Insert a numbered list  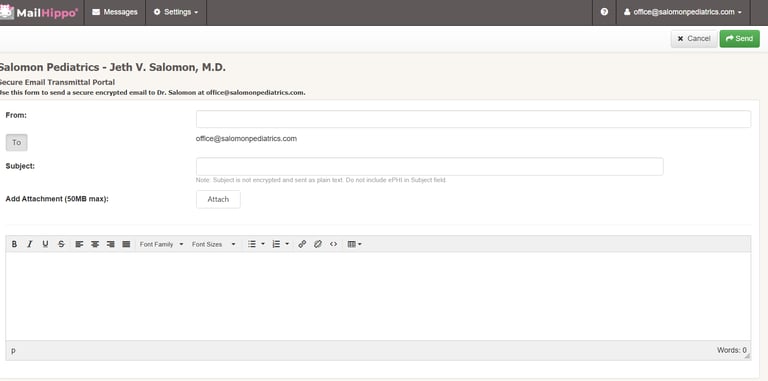coord(276,244)
